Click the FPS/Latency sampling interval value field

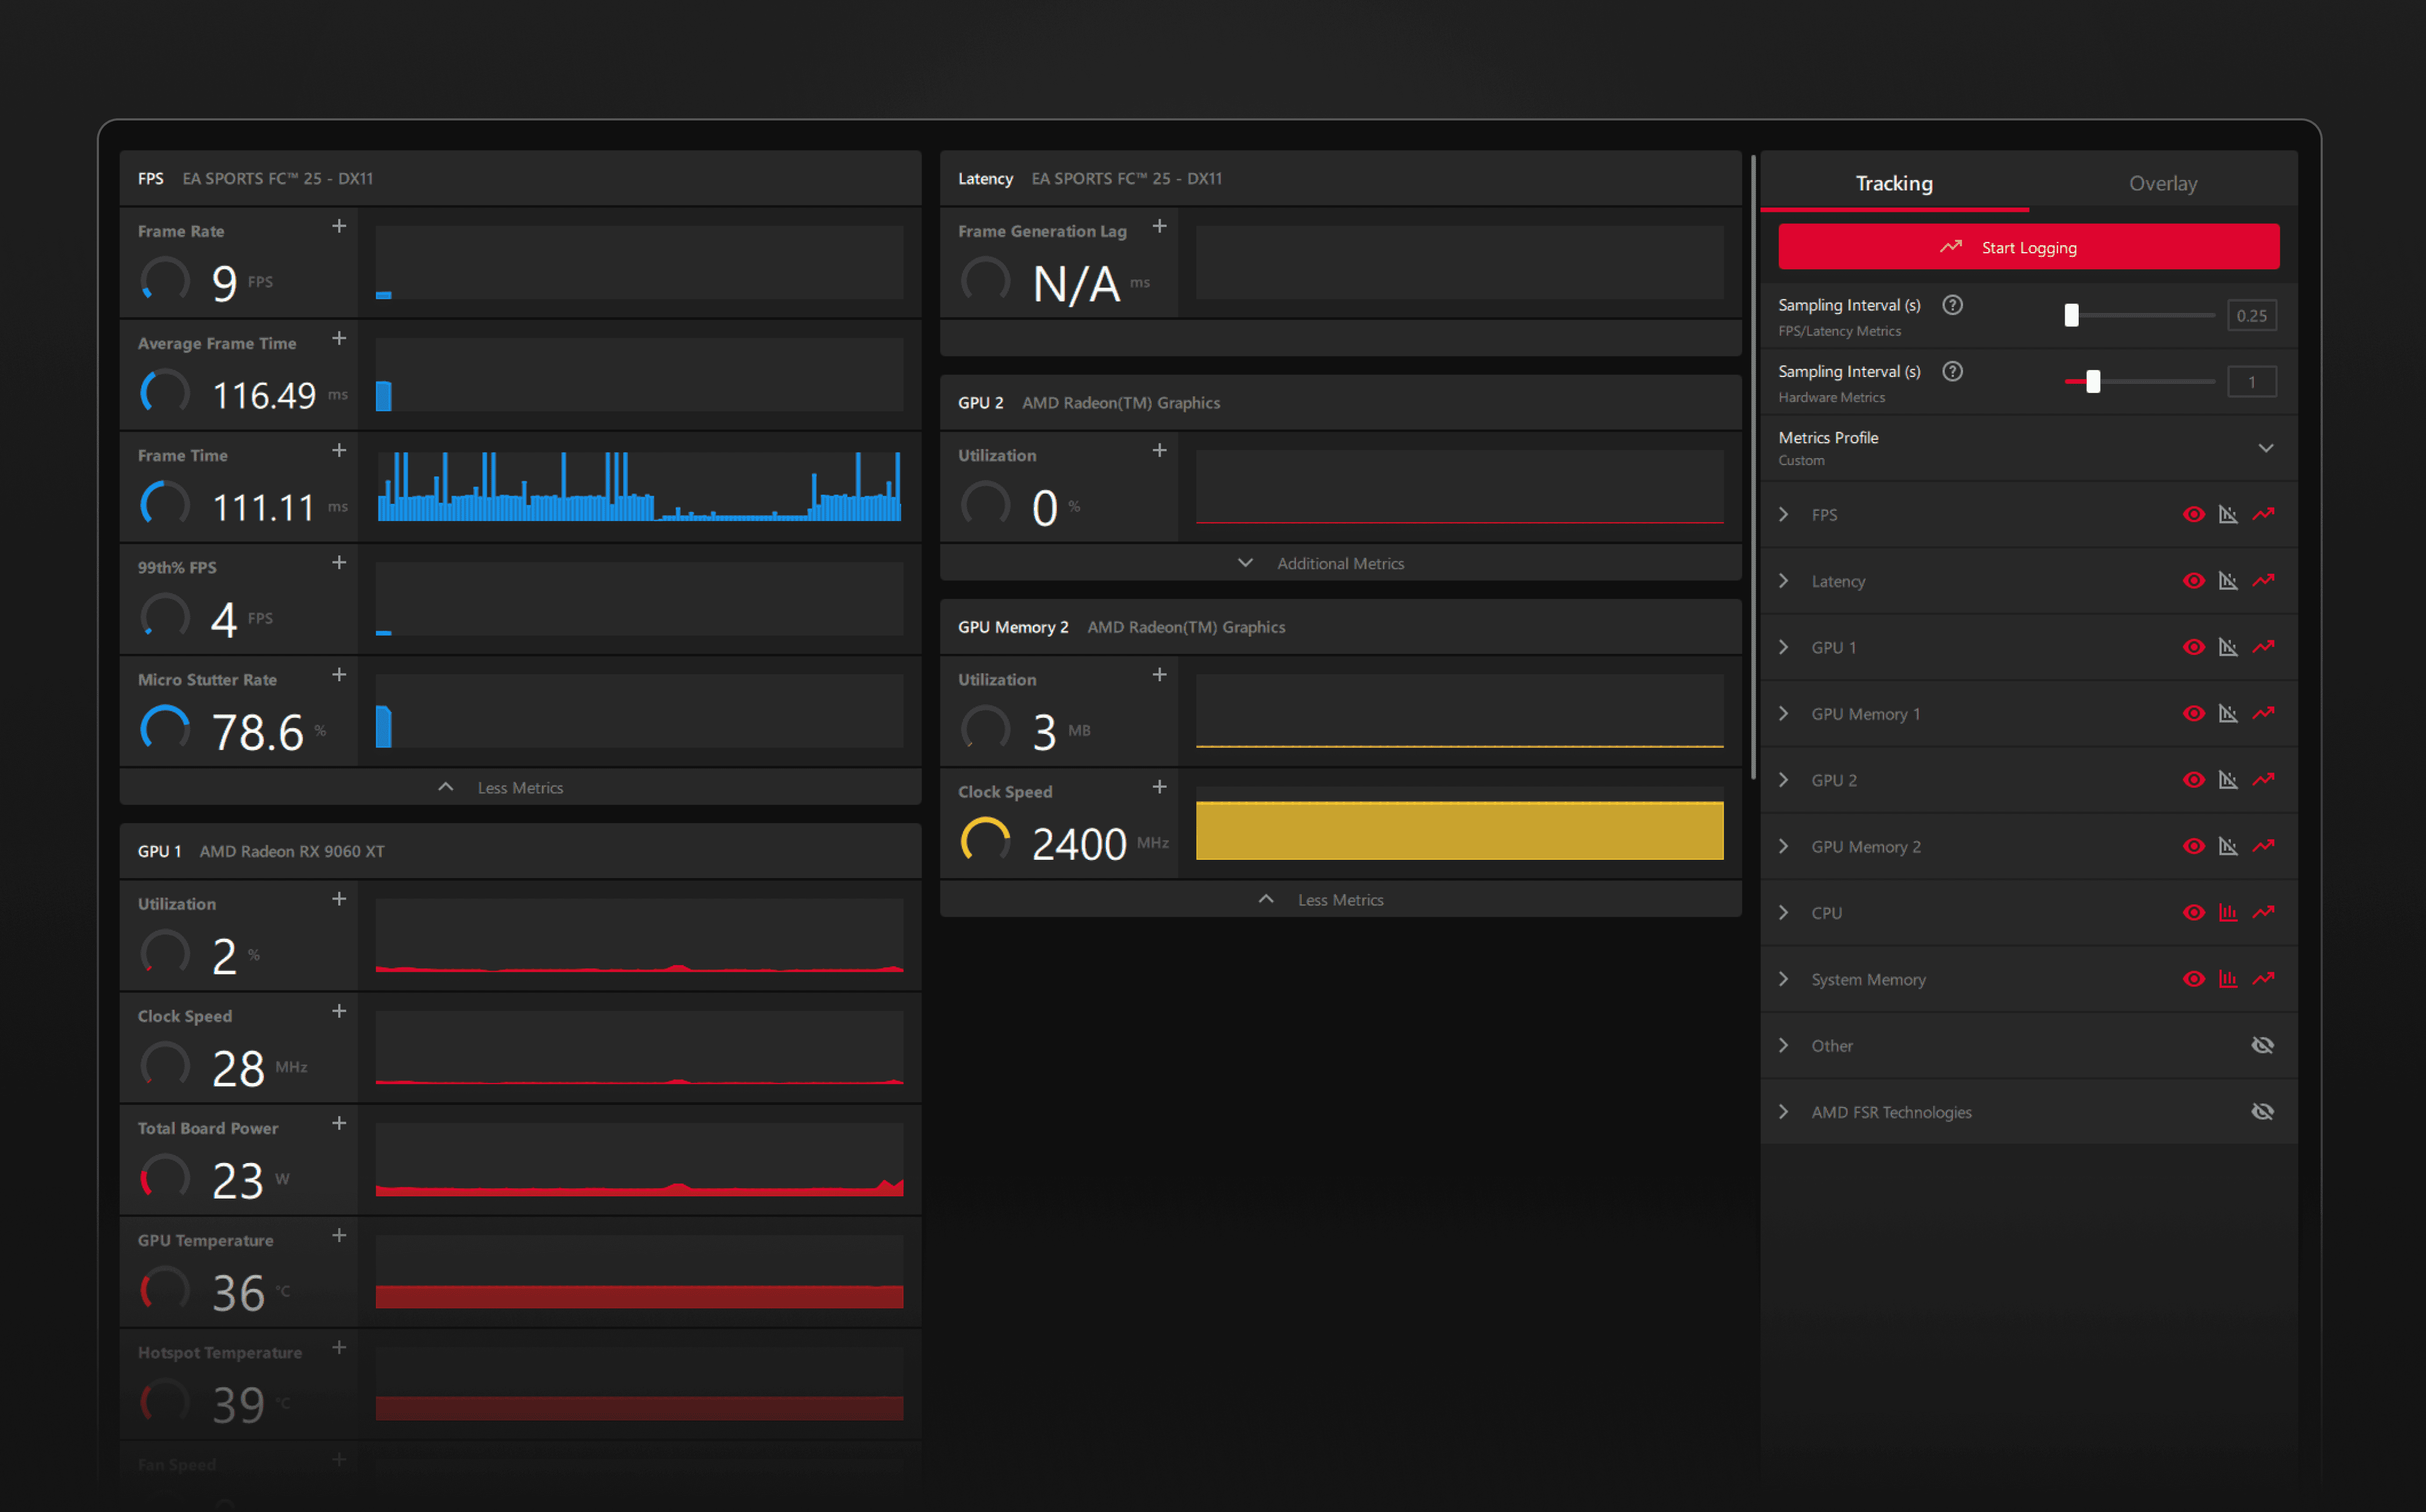click(x=2251, y=315)
